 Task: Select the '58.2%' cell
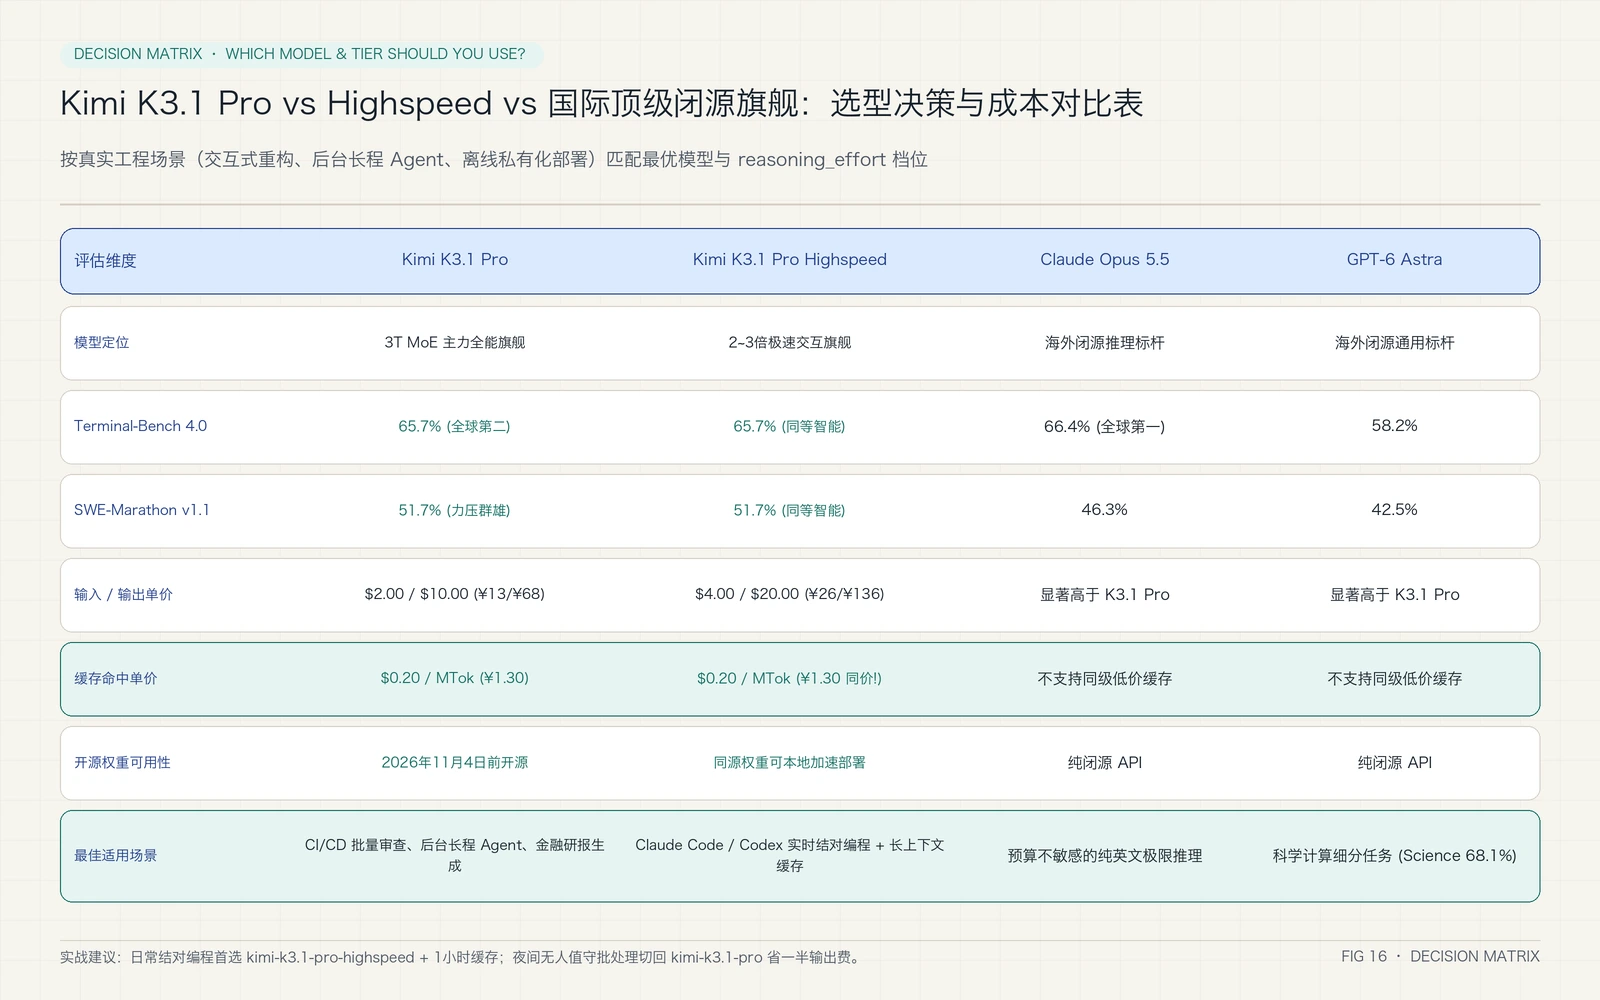[1395, 426]
